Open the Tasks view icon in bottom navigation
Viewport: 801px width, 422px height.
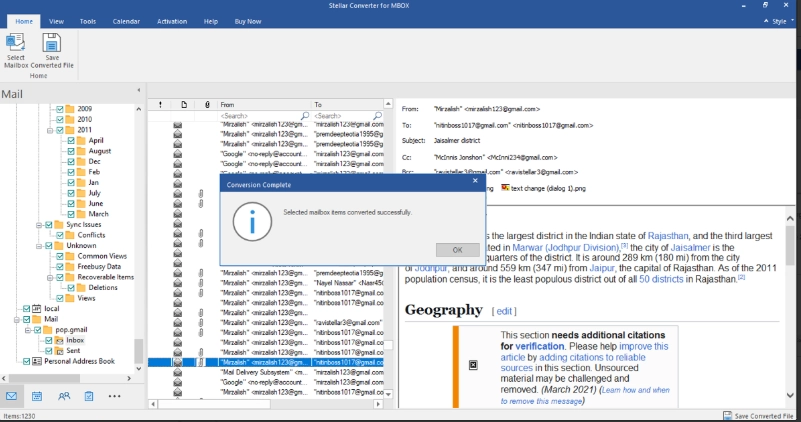[89, 396]
